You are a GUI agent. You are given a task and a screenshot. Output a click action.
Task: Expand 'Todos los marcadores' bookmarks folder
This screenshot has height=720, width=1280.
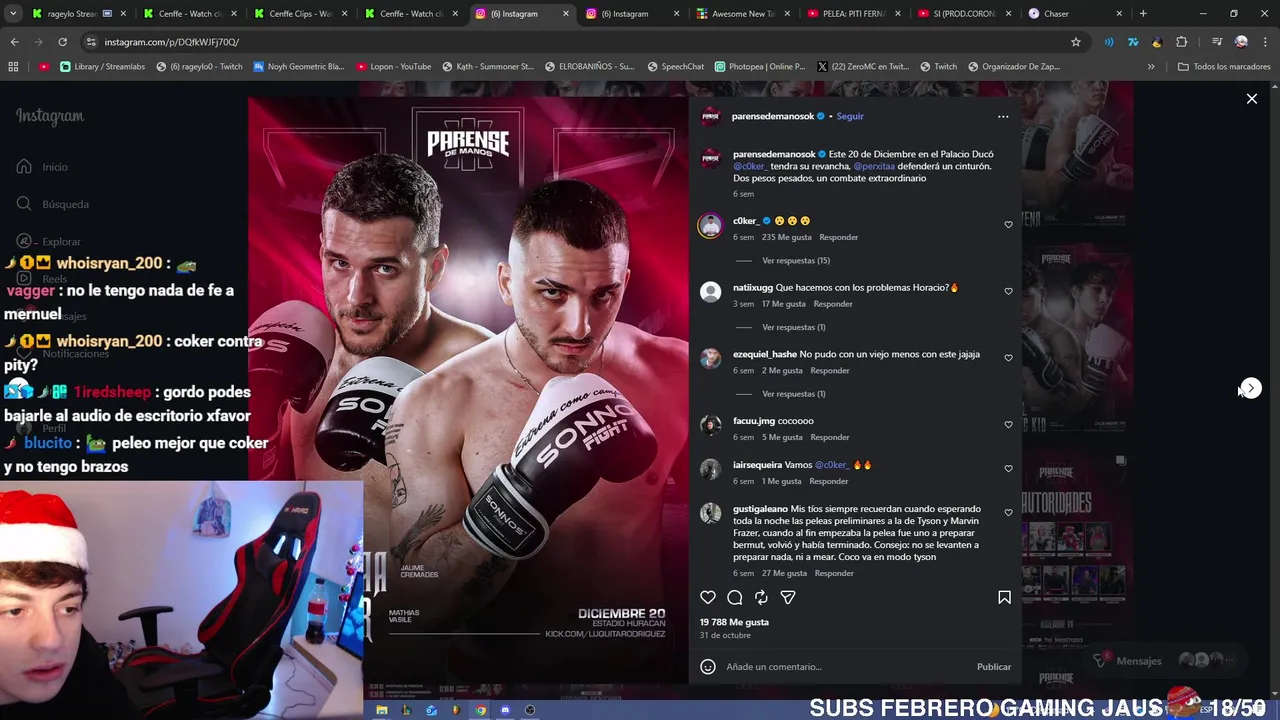(1224, 67)
